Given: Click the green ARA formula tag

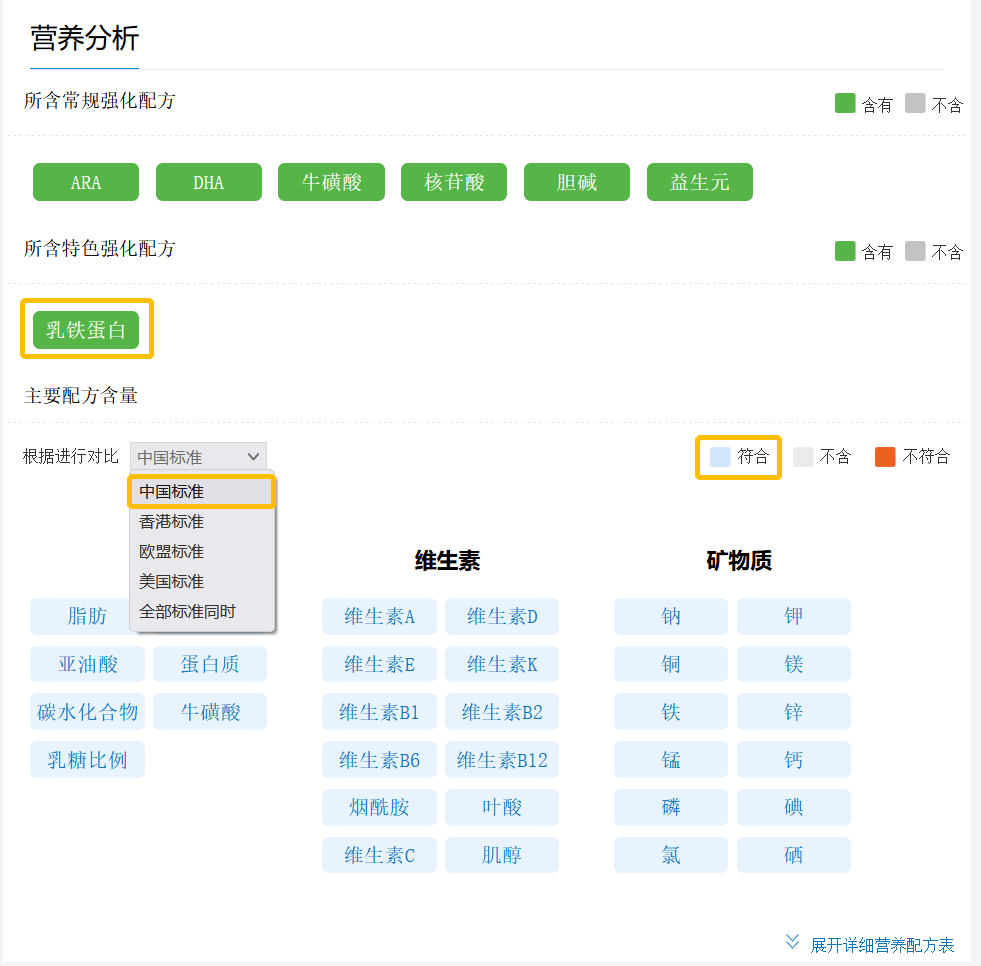Looking at the screenshot, I should [86, 183].
